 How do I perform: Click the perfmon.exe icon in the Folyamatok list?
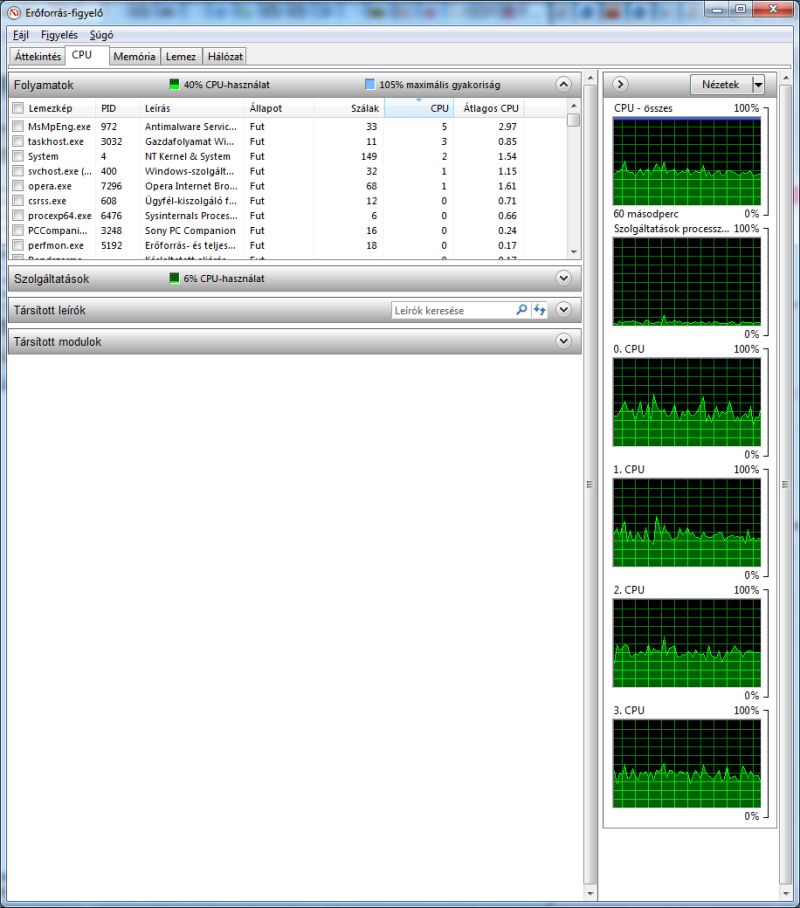tap(20, 246)
